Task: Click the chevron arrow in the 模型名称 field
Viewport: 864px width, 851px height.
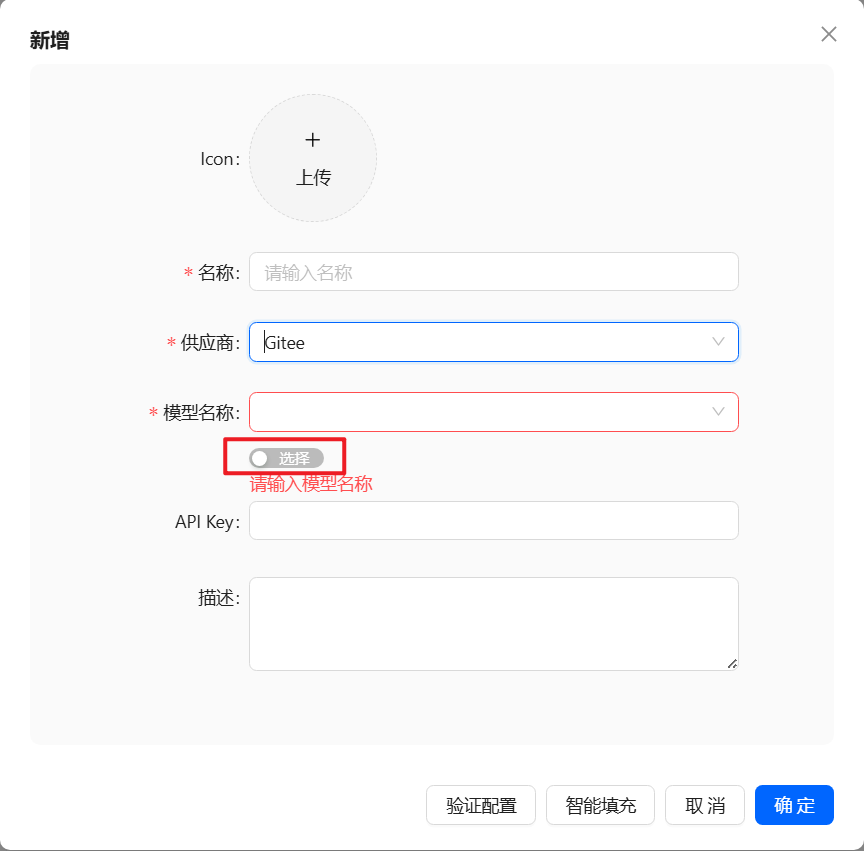Action: pyautogui.click(x=718, y=412)
